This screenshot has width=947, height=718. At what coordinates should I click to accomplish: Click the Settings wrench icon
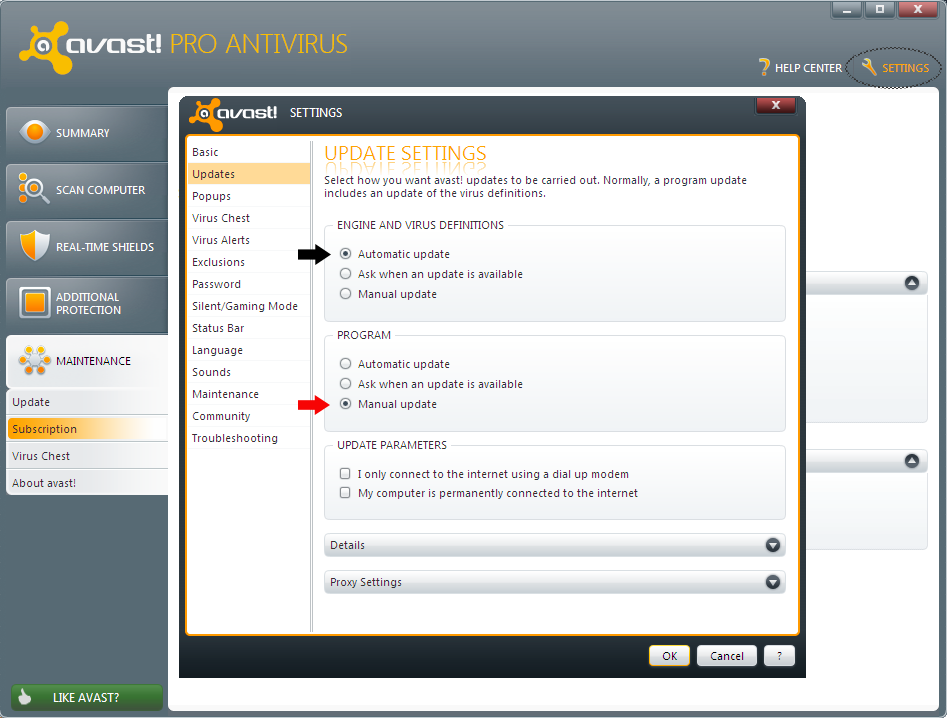pos(868,67)
